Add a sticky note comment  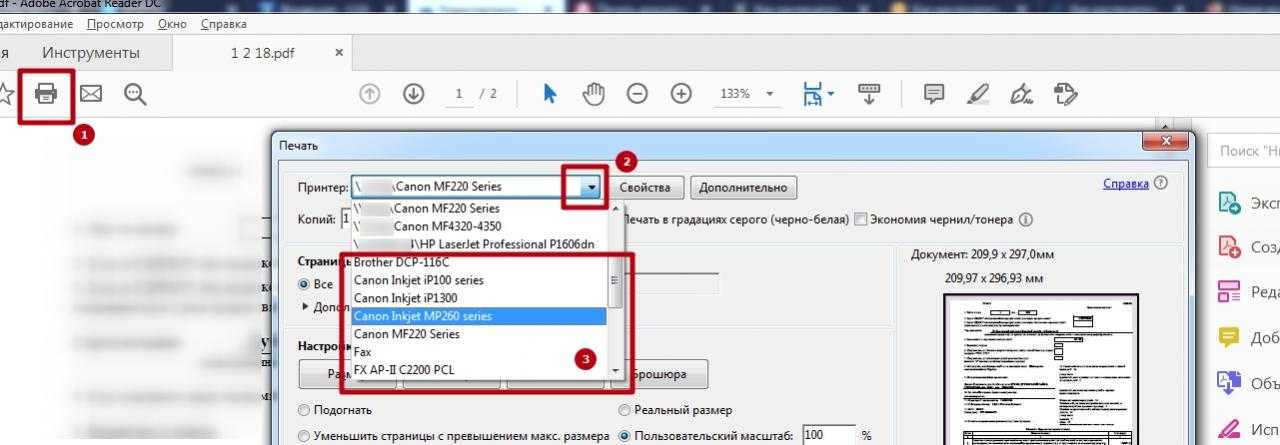(934, 94)
